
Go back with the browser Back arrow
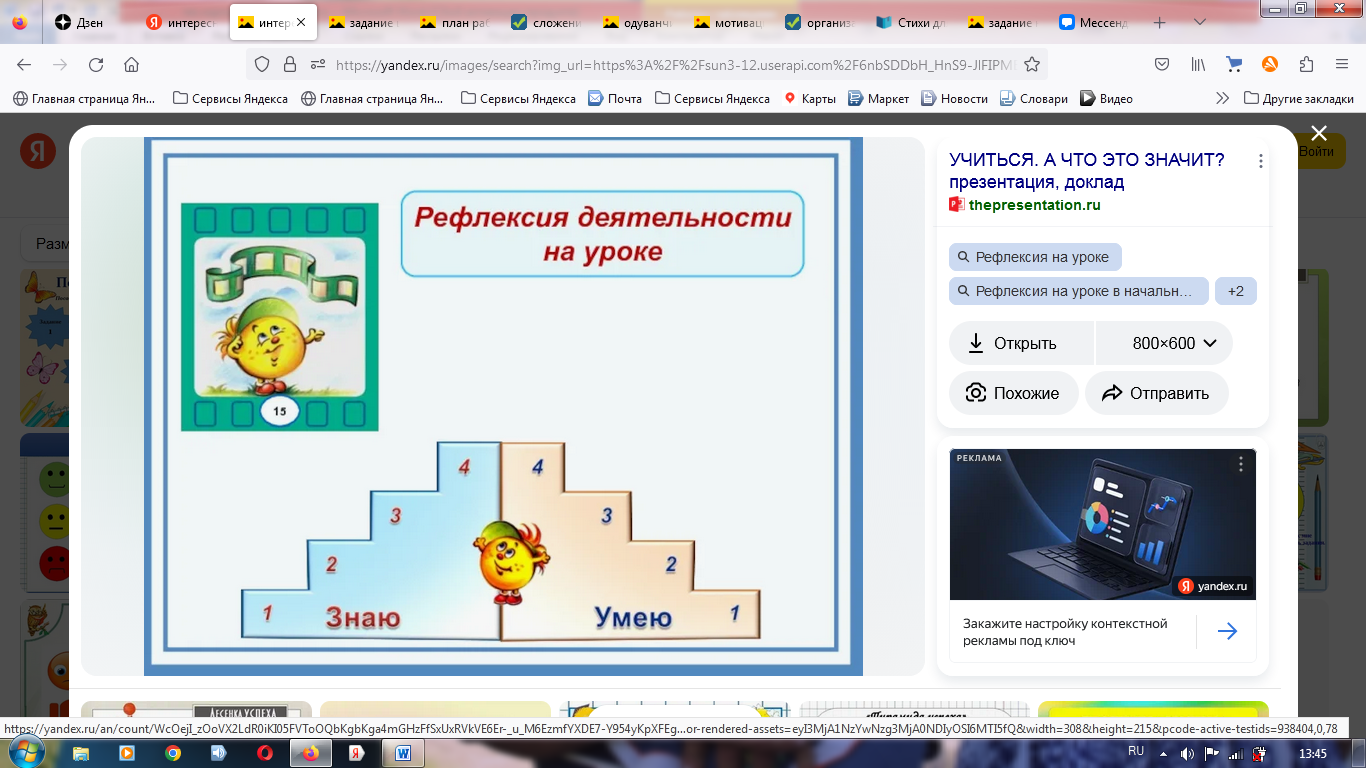coord(24,64)
